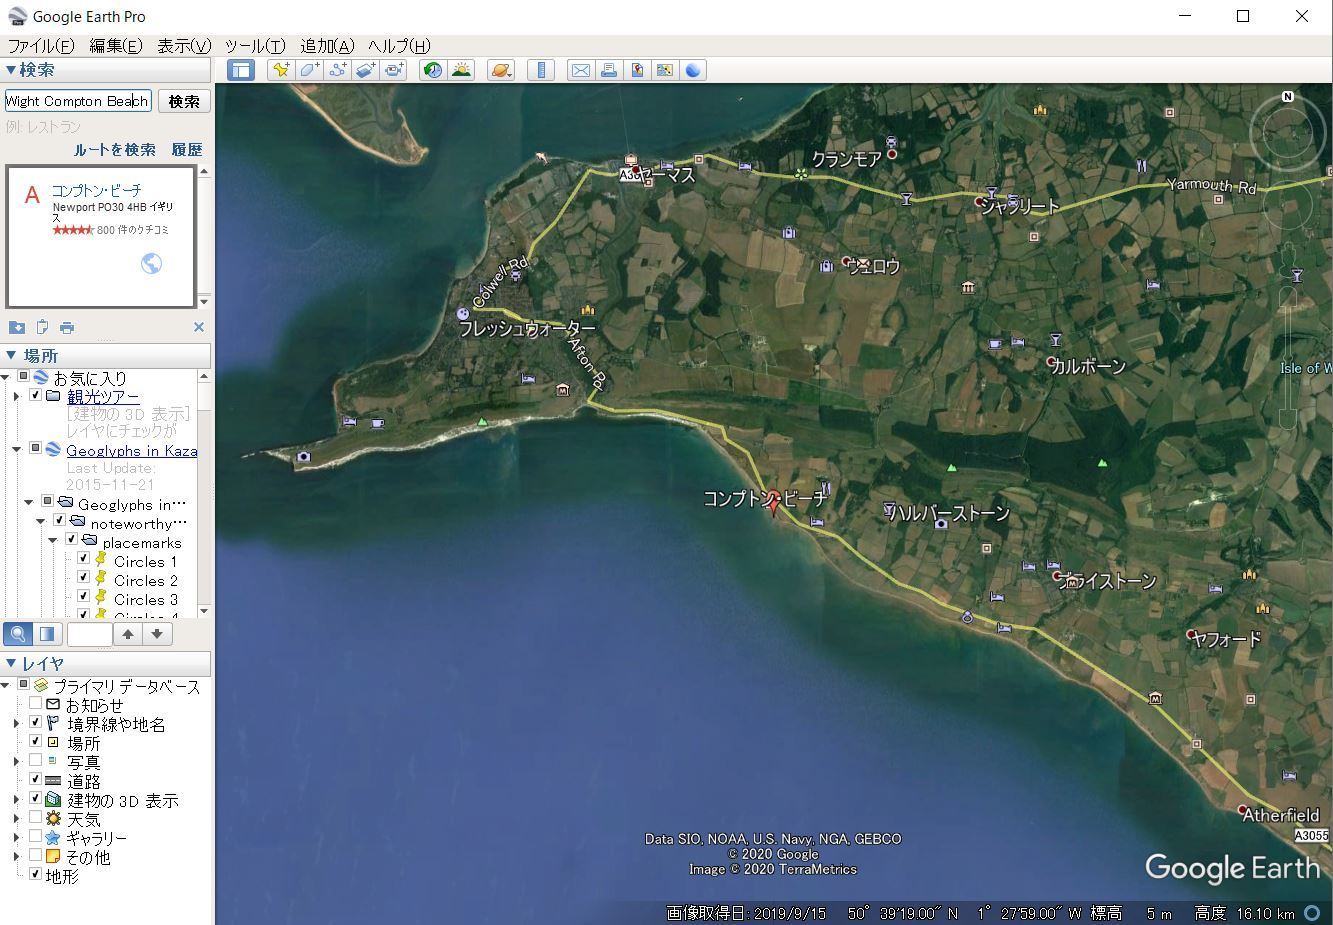Add an image overlay from the toolbar
Image resolution: width=1333 pixels, height=925 pixels.
pyautogui.click(x=365, y=70)
